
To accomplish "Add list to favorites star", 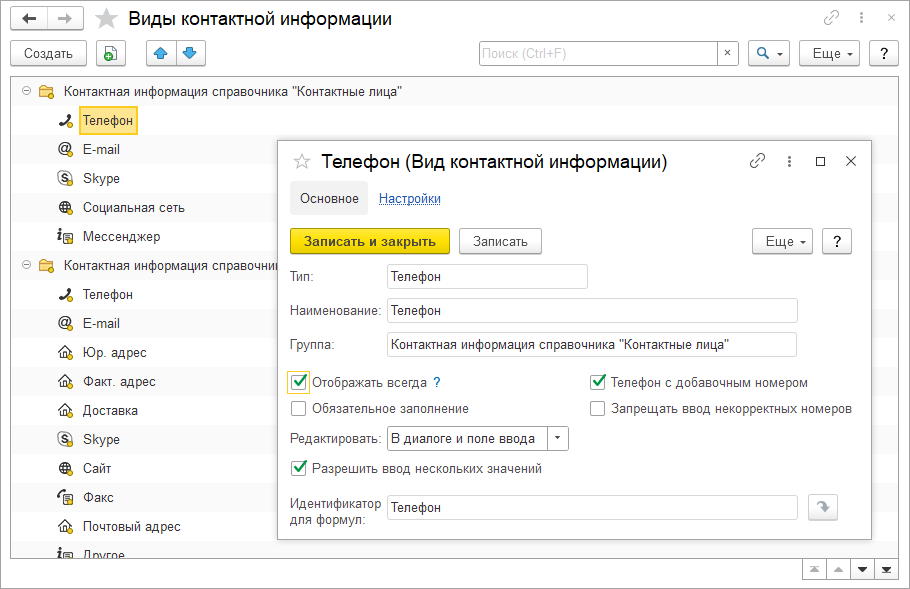I will click(x=105, y=19).
